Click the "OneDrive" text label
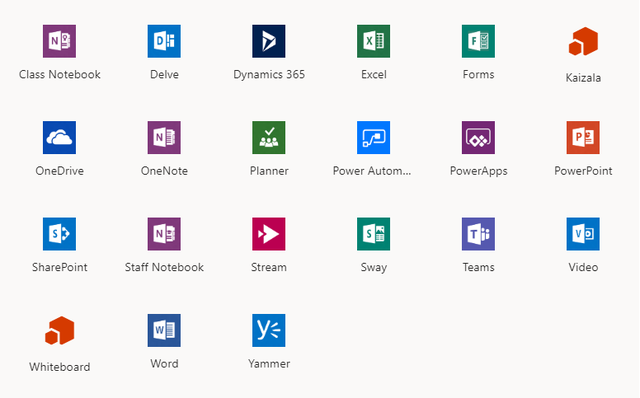The height and width of the screenshot is (398, 640). click(x=60, y=171)
